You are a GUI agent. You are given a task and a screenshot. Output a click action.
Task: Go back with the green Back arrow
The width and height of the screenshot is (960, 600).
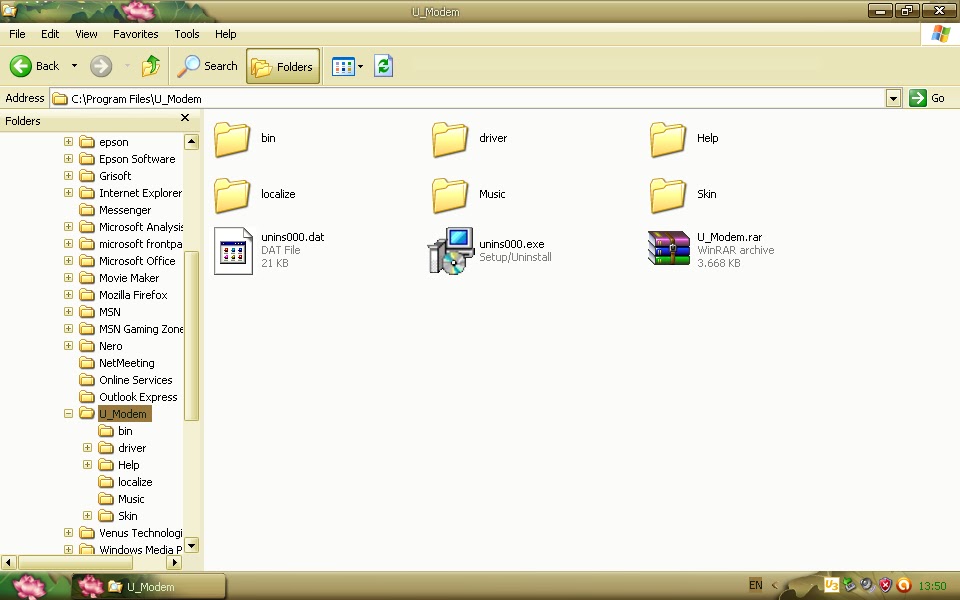click(34, 66)
